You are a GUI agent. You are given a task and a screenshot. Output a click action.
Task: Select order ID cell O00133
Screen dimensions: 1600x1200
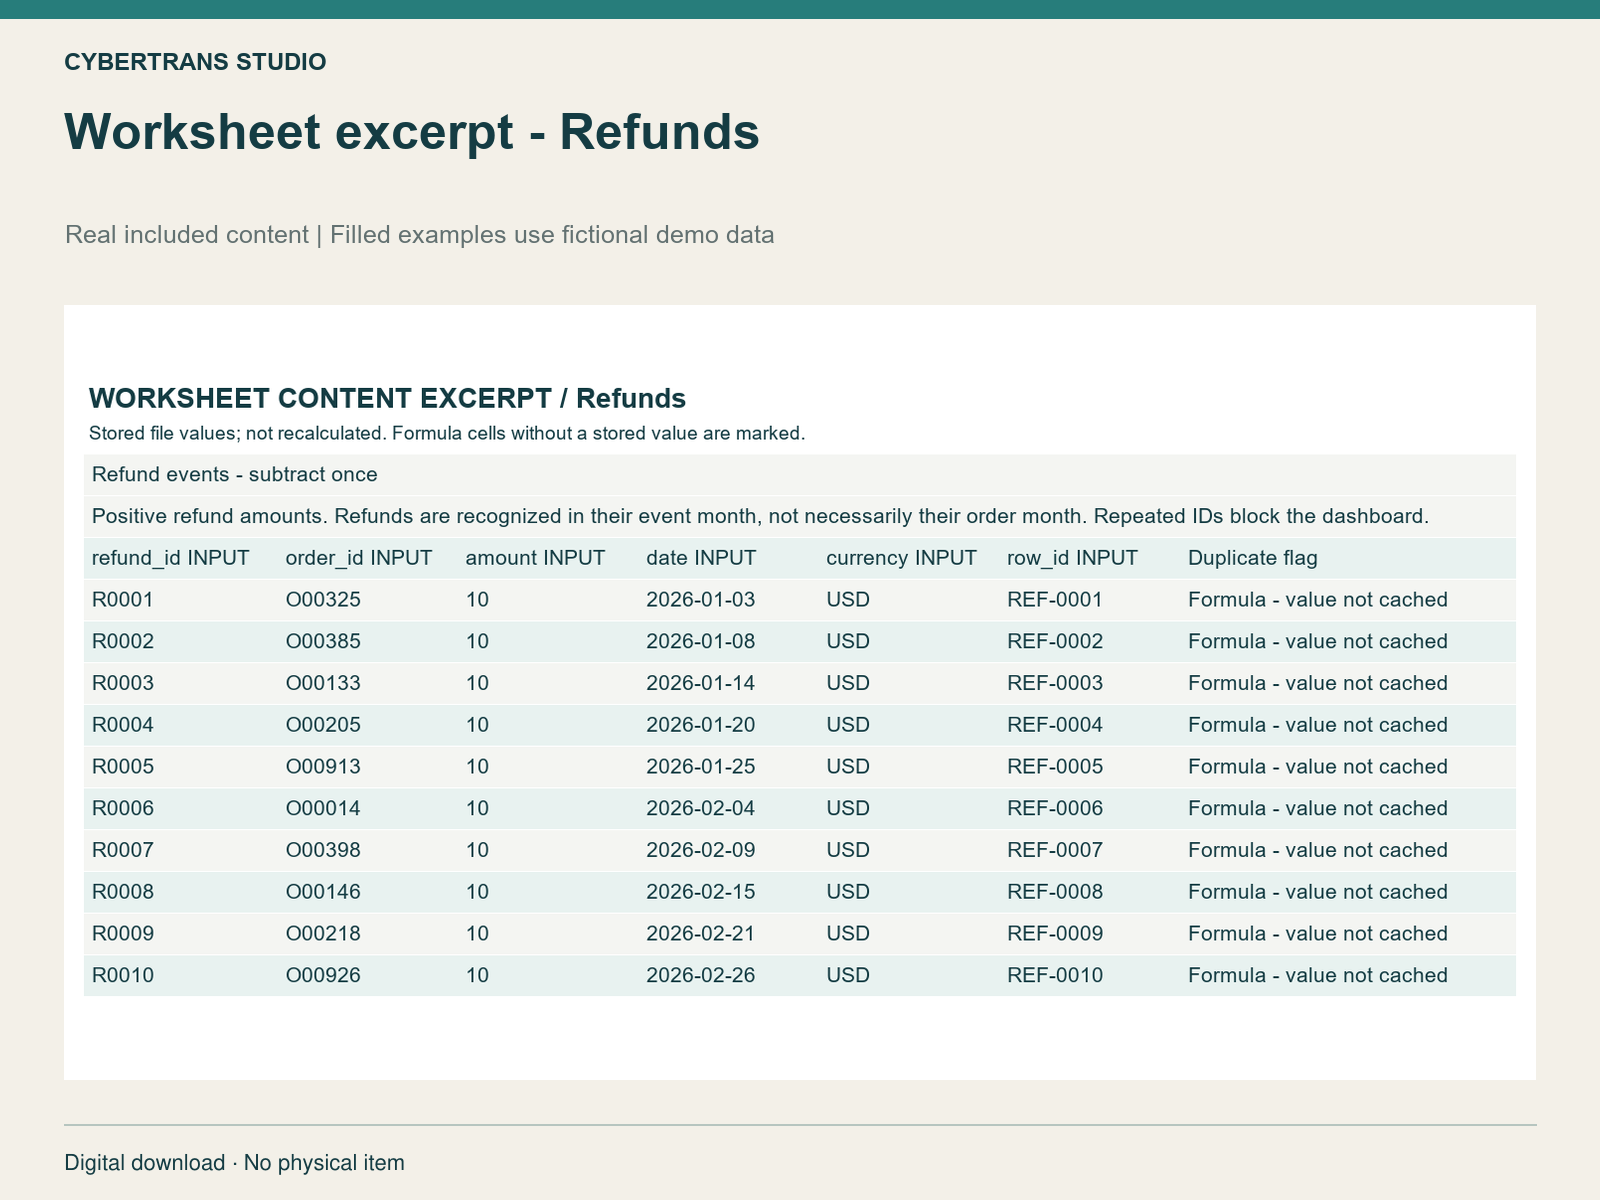coord(323,683)
